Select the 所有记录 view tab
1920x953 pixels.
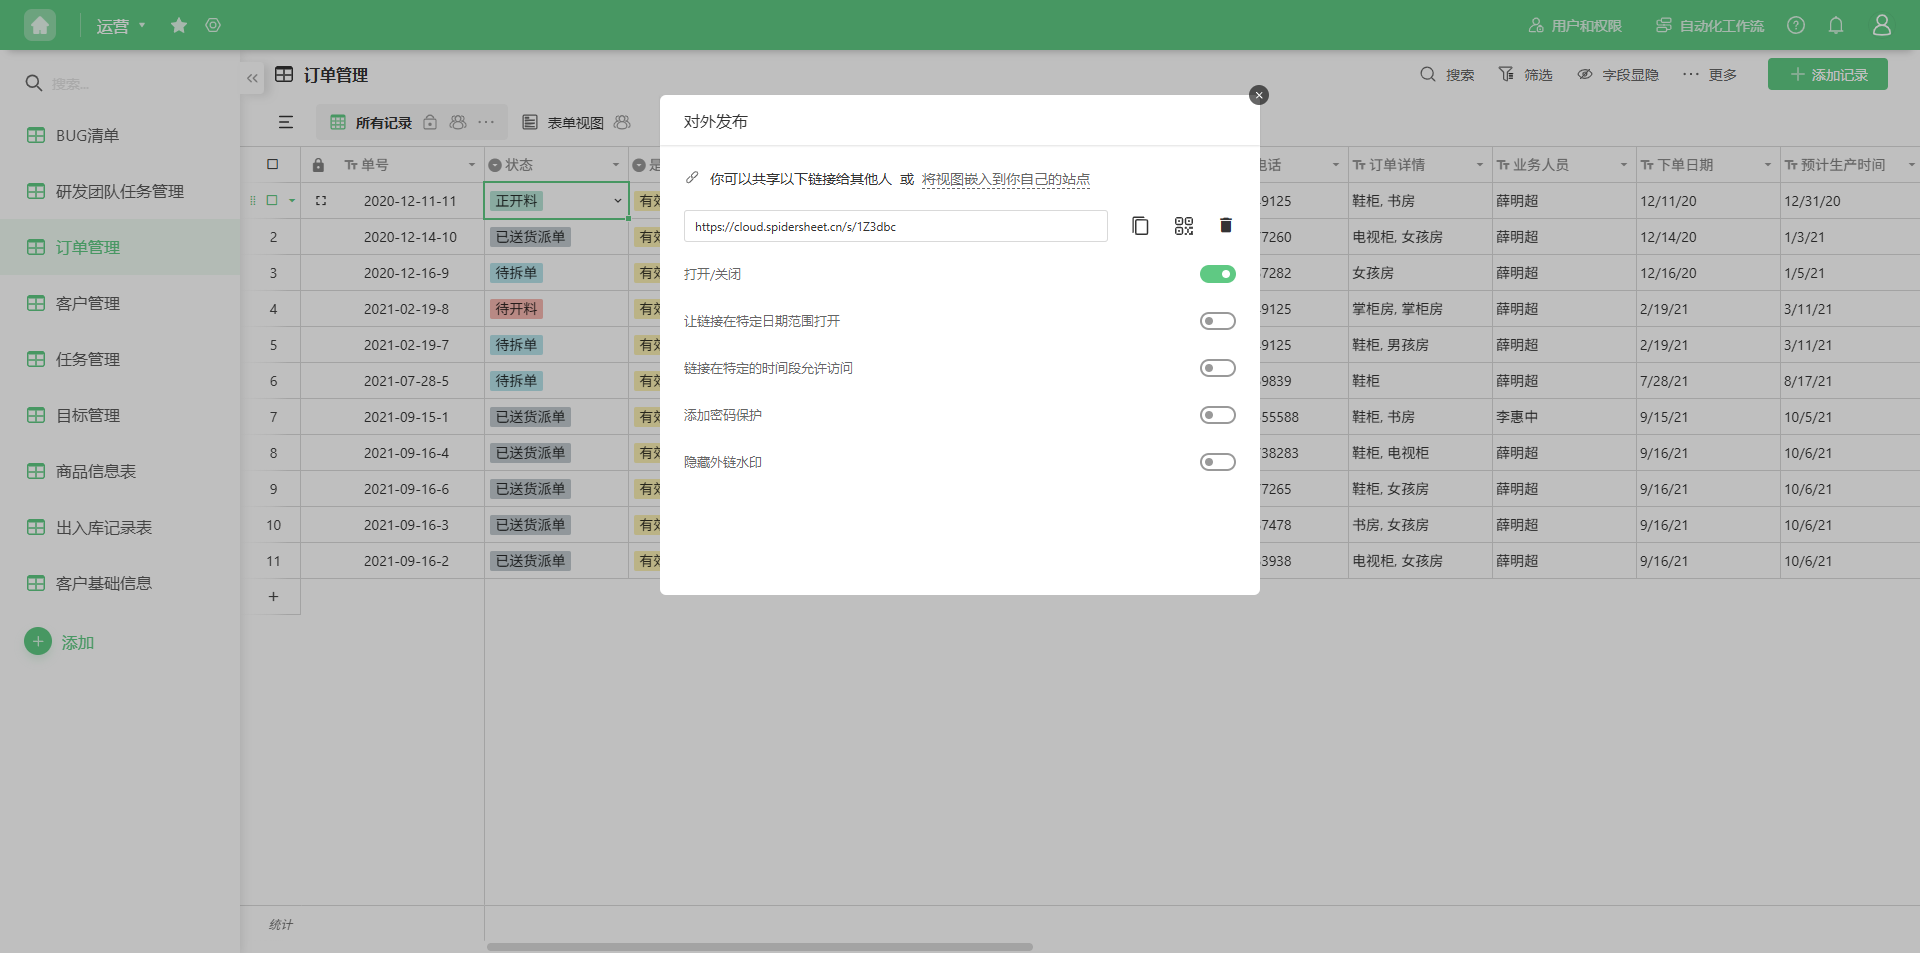383,122
